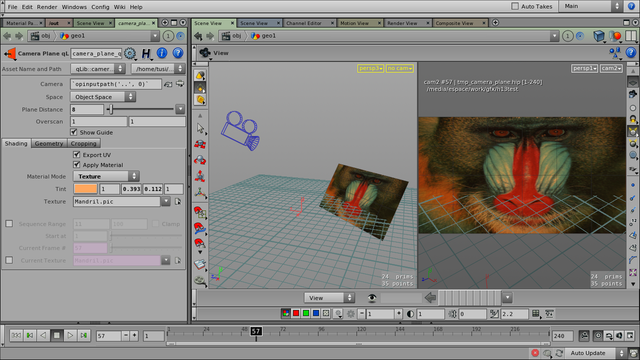Select the arrow Select tool in viewport toolbar
The height and width of the screenshot is (360, 640).
pyautogui.click(x=200, y=129)
